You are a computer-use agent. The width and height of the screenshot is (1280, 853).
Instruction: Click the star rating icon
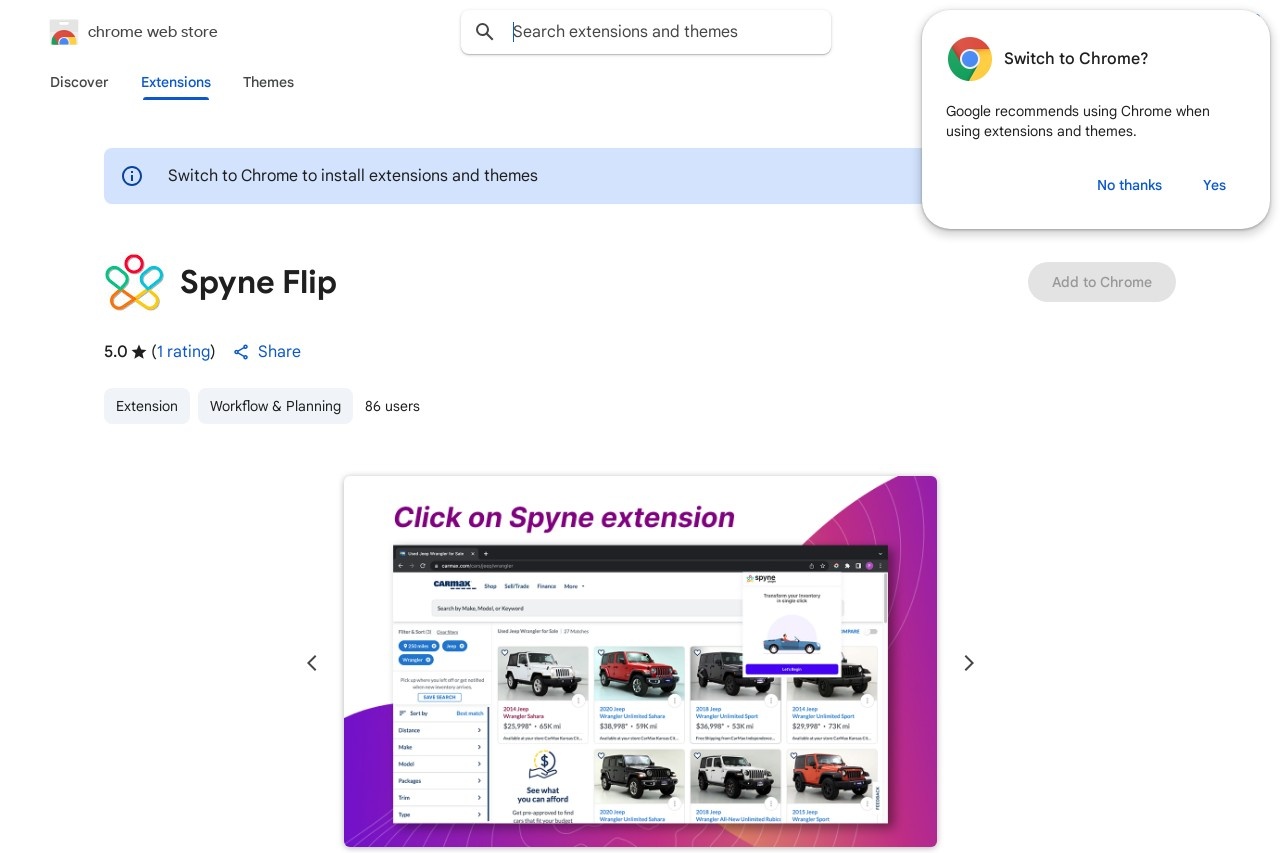pos(139,352)
